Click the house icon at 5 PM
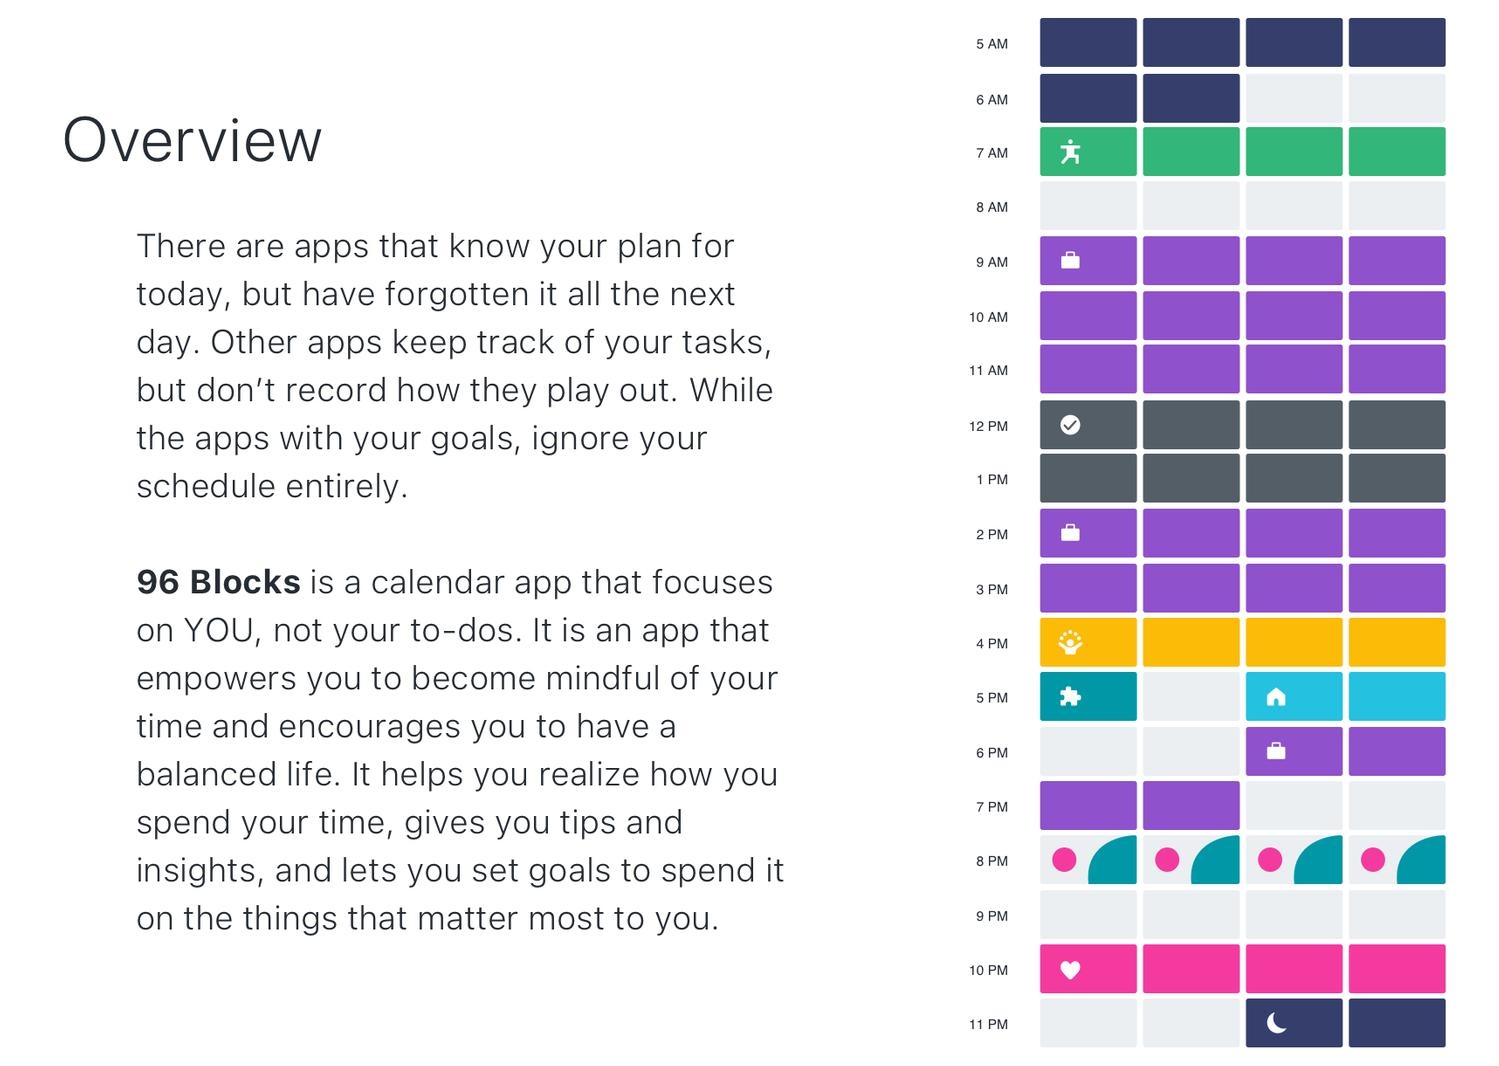 (x=1276, y=697)
